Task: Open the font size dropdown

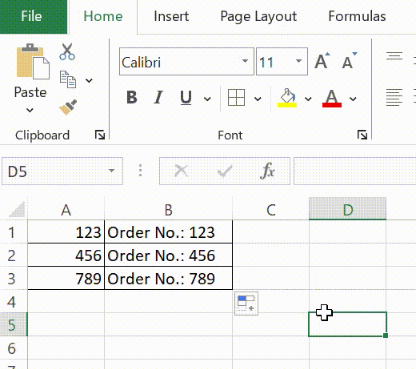Action: [x=299, y=61]
